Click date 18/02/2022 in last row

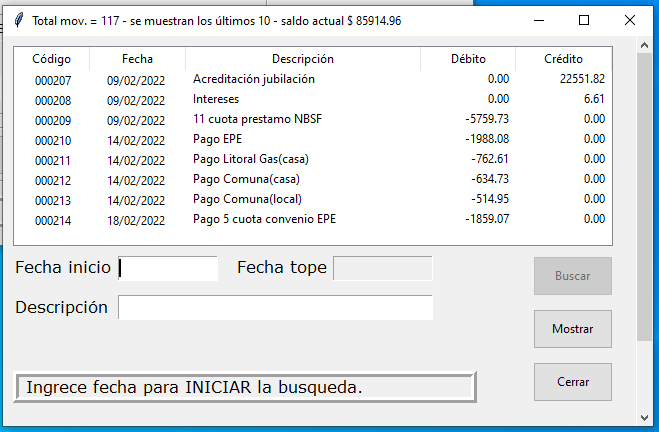coord(136,221)
